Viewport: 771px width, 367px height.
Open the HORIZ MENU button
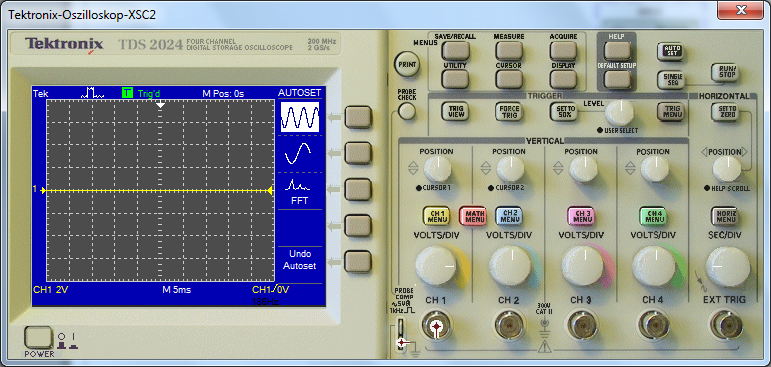[725, 216]
